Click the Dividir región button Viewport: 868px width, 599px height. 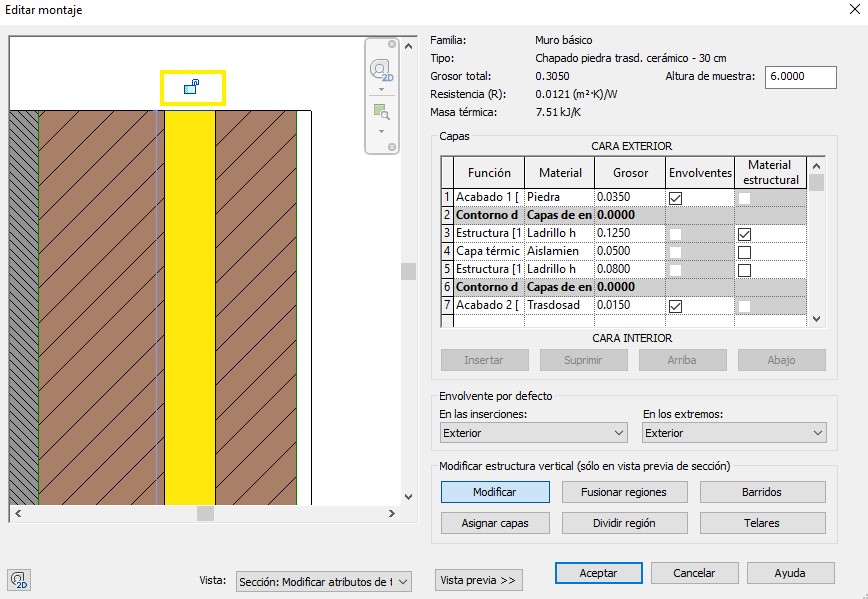624,523
